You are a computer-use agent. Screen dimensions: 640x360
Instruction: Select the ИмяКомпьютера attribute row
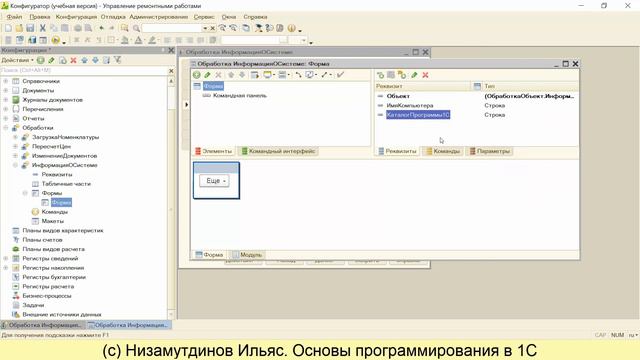click(x=476, y=105)
